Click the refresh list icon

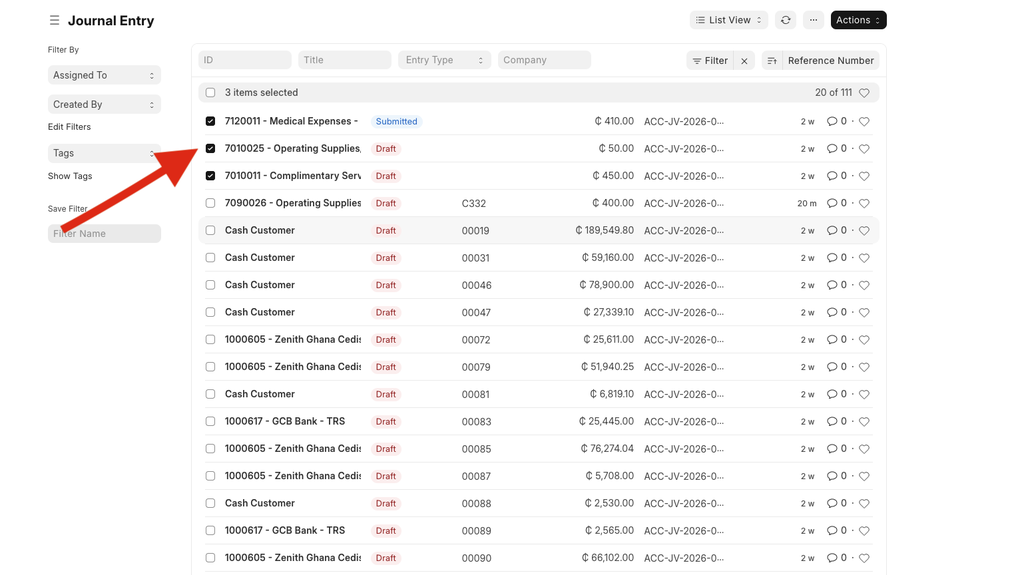click(x=786, y=20)
